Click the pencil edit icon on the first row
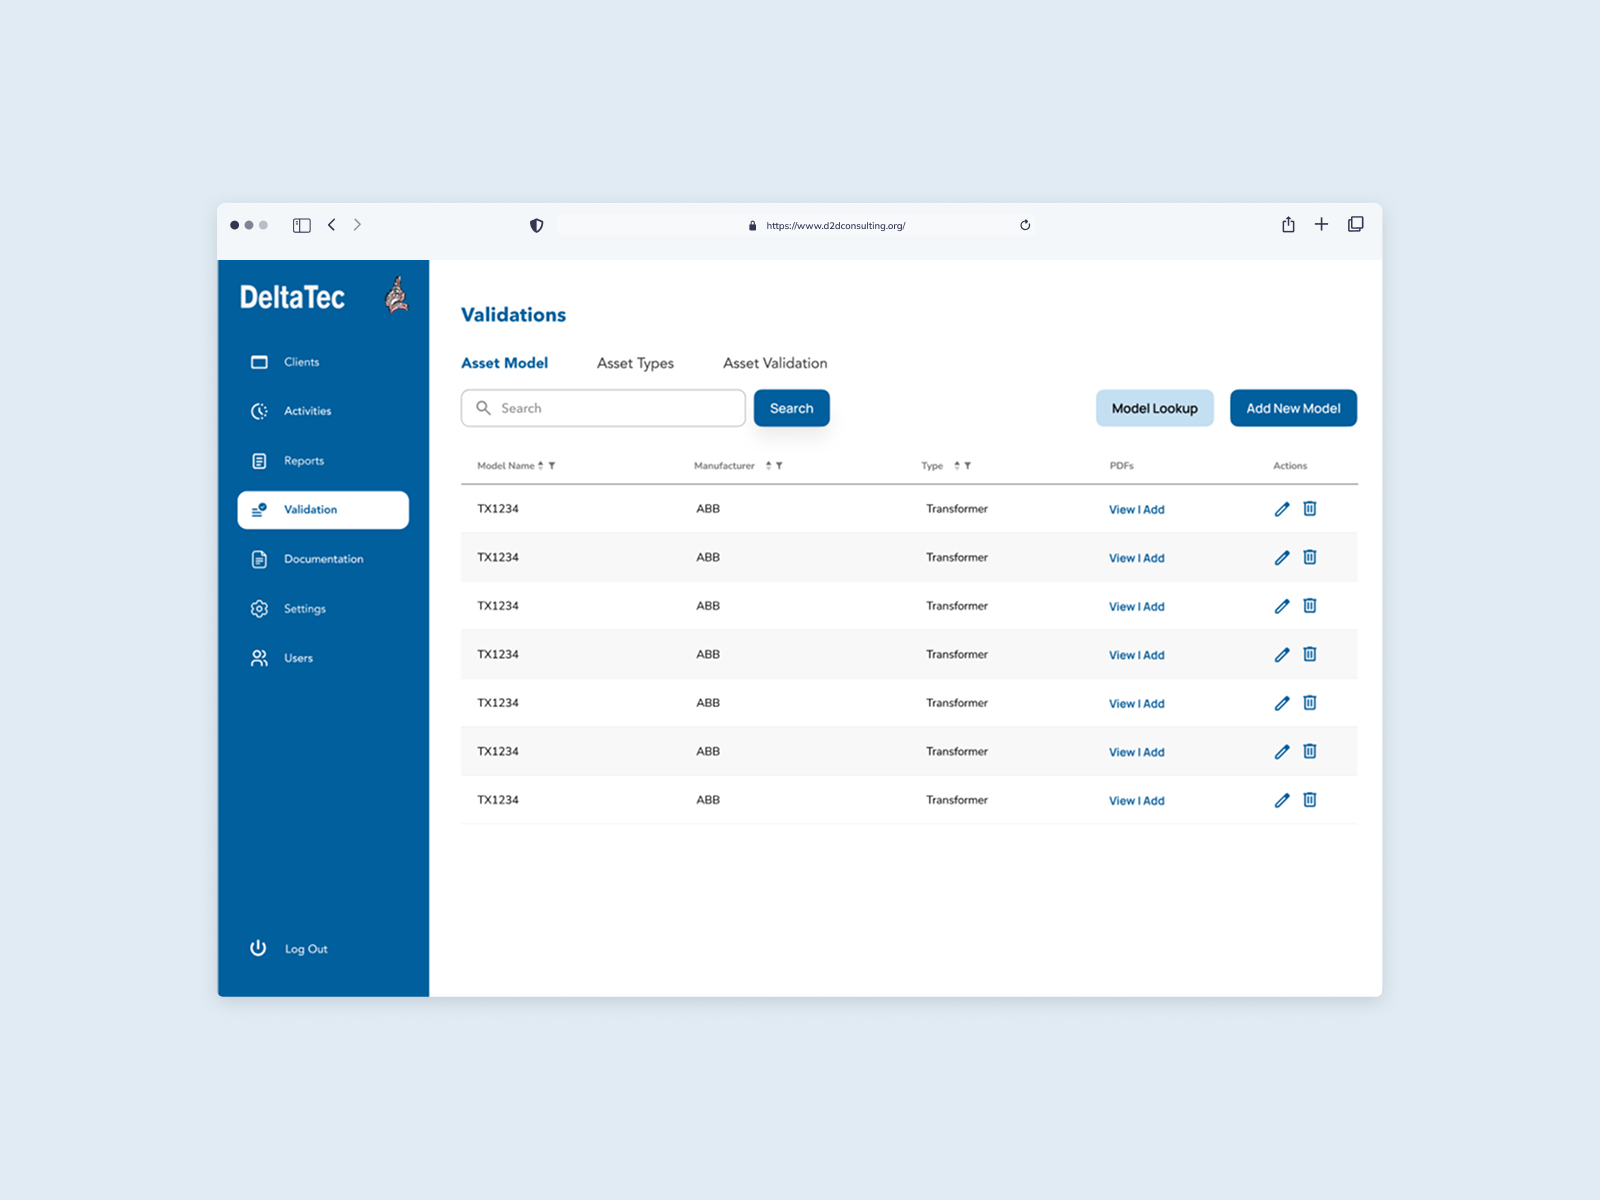Image resolution: width=1600 pixels, height=1200 pixels. [x=1281, y=509]
